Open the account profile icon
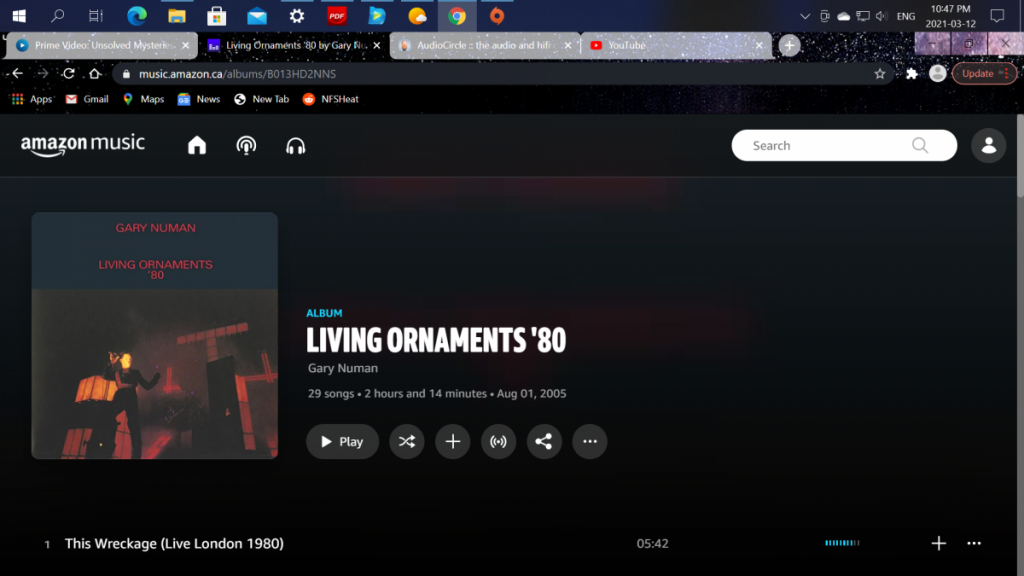 coord(989,145)
